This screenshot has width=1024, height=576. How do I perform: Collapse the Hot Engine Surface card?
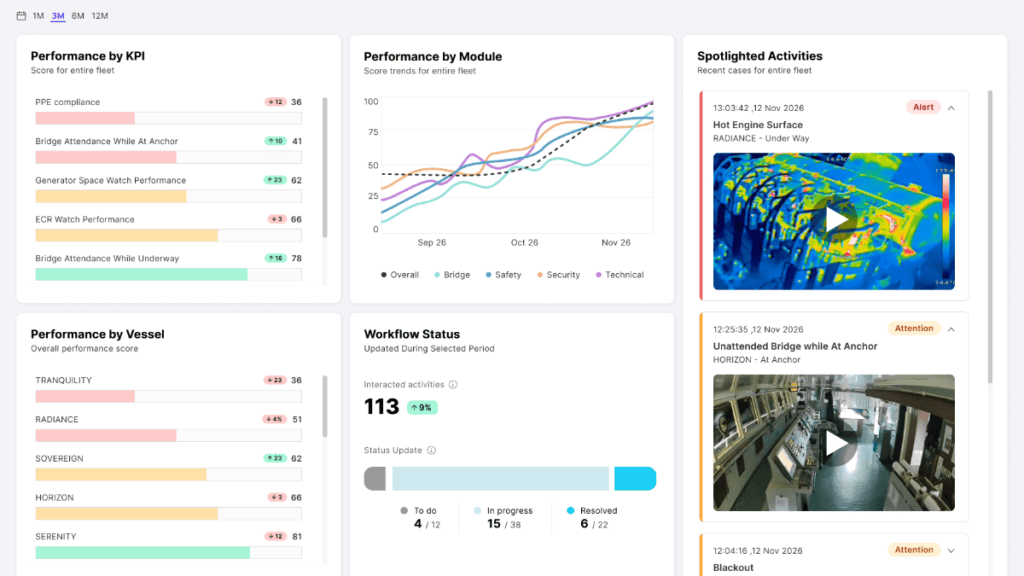point(951,108)
